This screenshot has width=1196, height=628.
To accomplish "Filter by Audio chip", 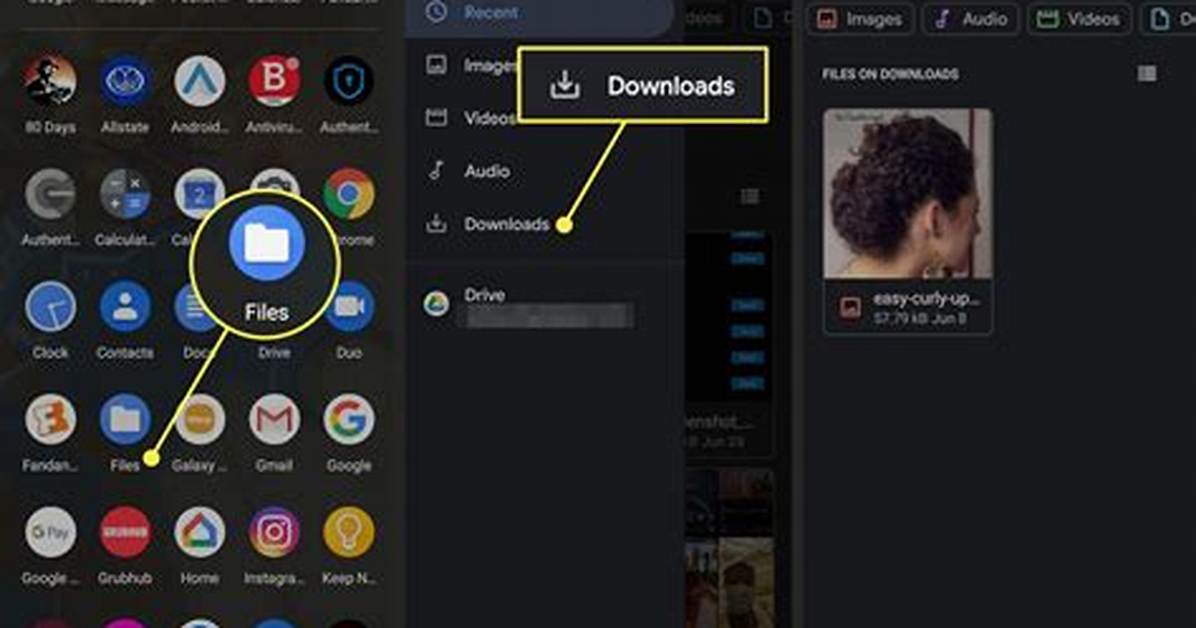I will [x=971, y=18].
